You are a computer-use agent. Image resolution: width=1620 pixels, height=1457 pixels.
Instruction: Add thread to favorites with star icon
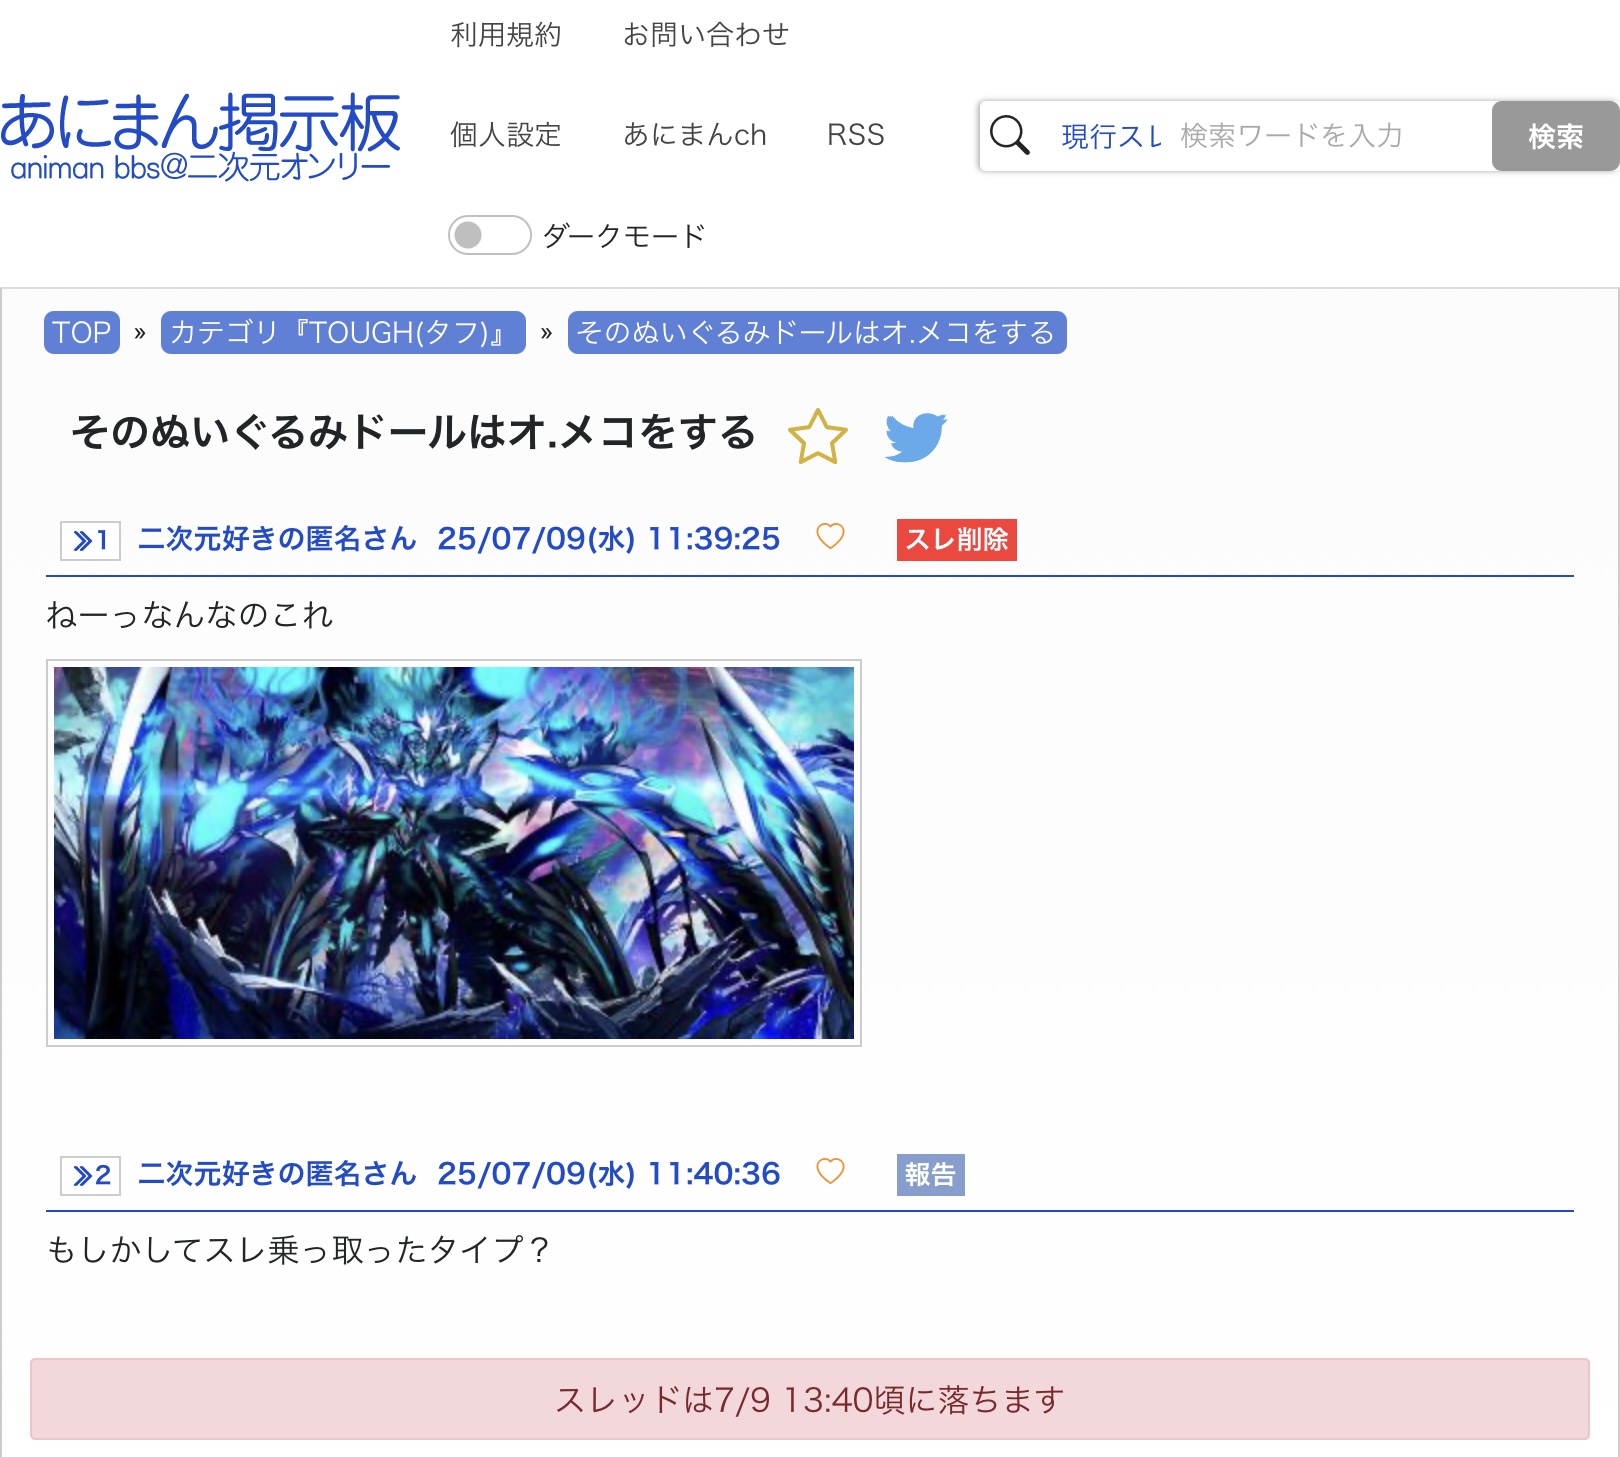(x=818, y=437)
